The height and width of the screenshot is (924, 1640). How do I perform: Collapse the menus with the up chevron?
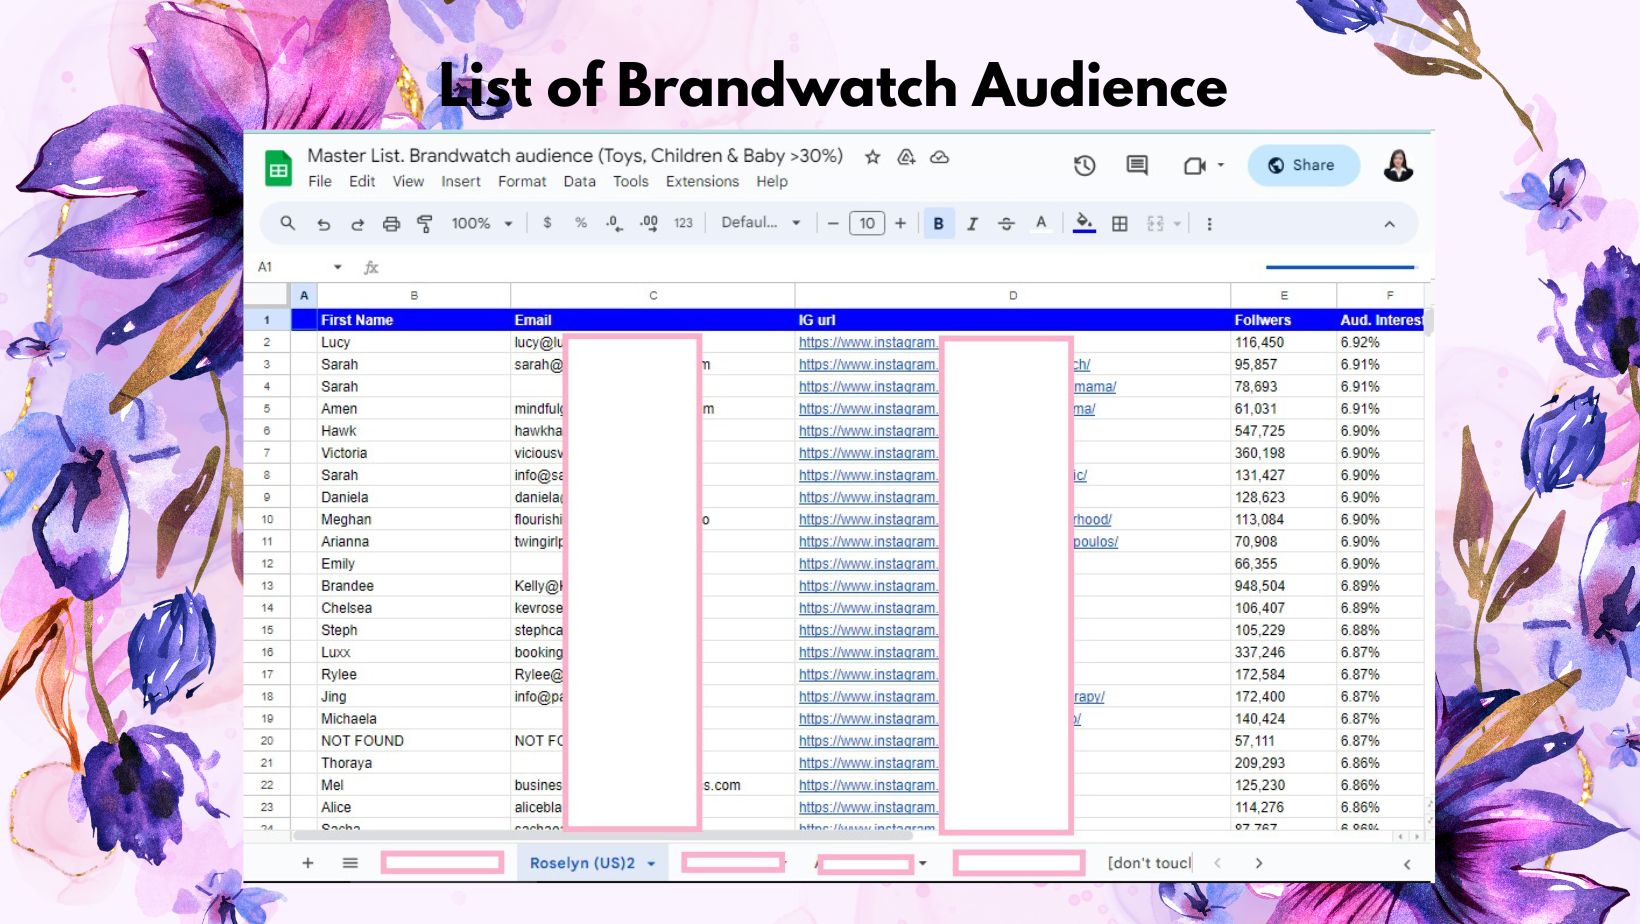[1390, 224]
